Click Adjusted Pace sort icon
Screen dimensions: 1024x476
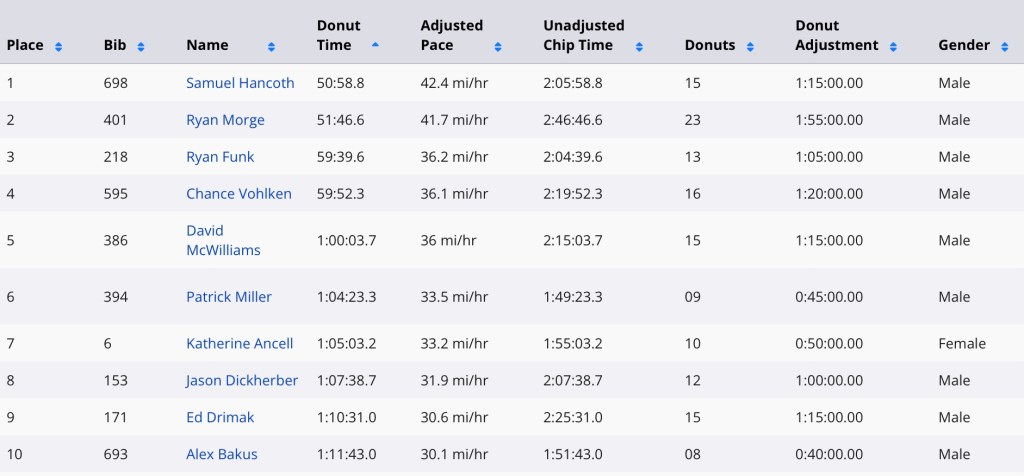coord(498,46)
